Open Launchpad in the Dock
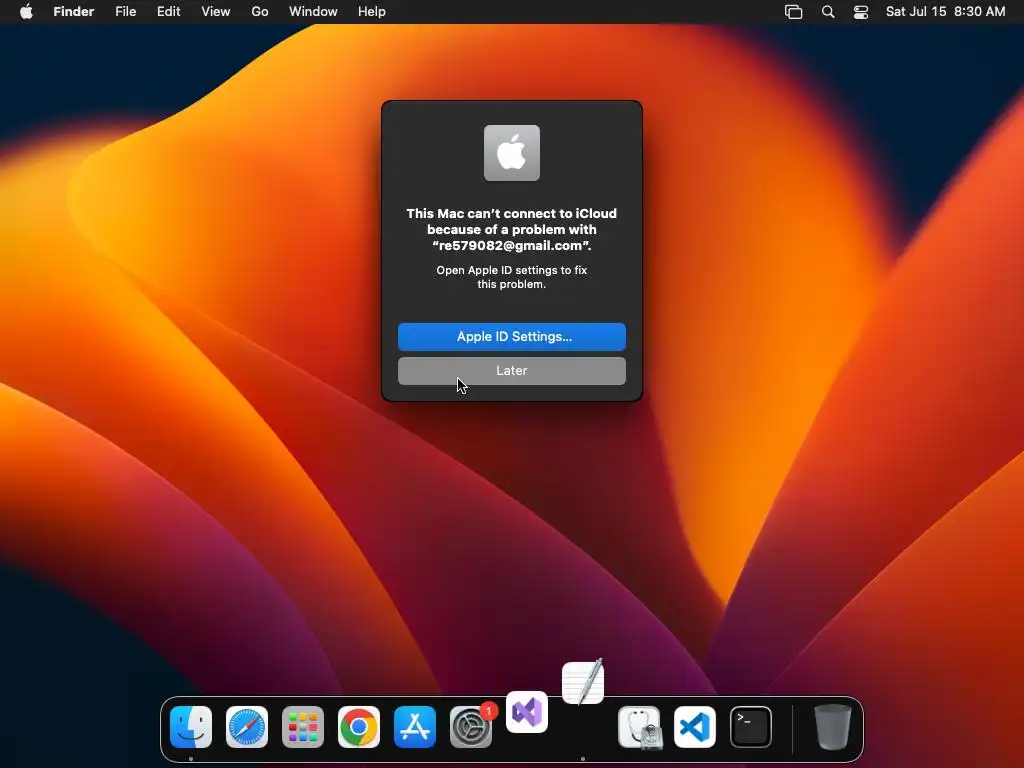The image size is (1024, 768). [303, 727]
